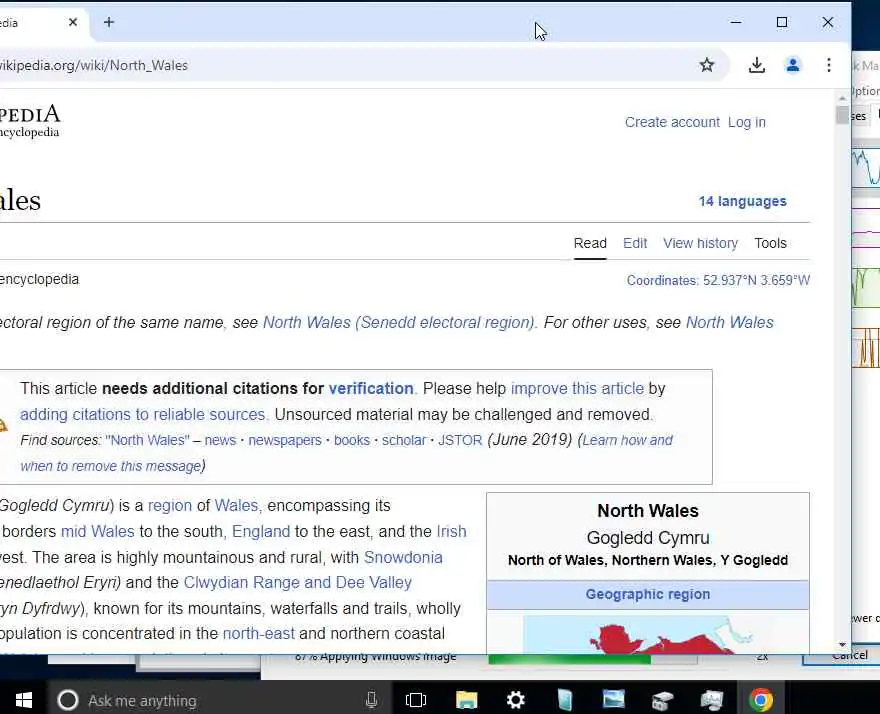Open Task View from the taskbar
Image resolution: width=880 pixels, height=714 pixels.
416,700
